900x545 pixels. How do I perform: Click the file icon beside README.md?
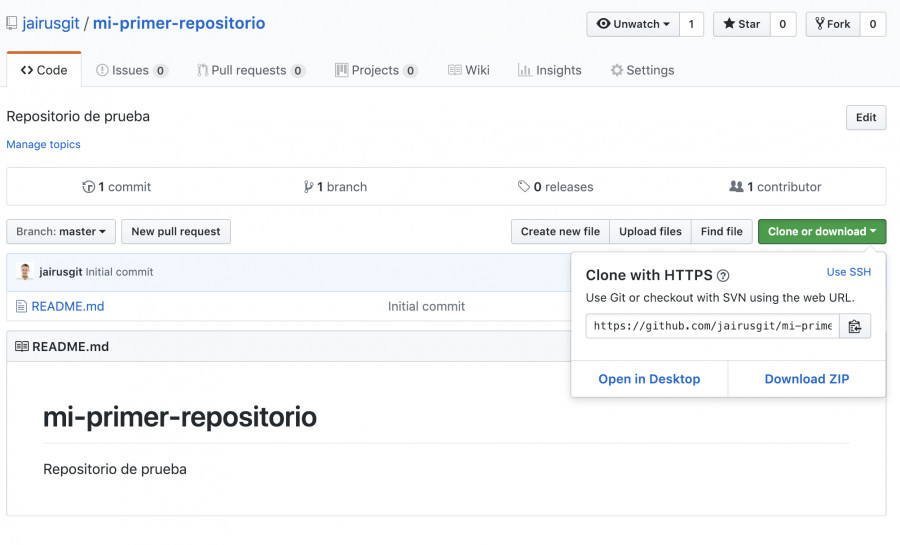[21, 306]
